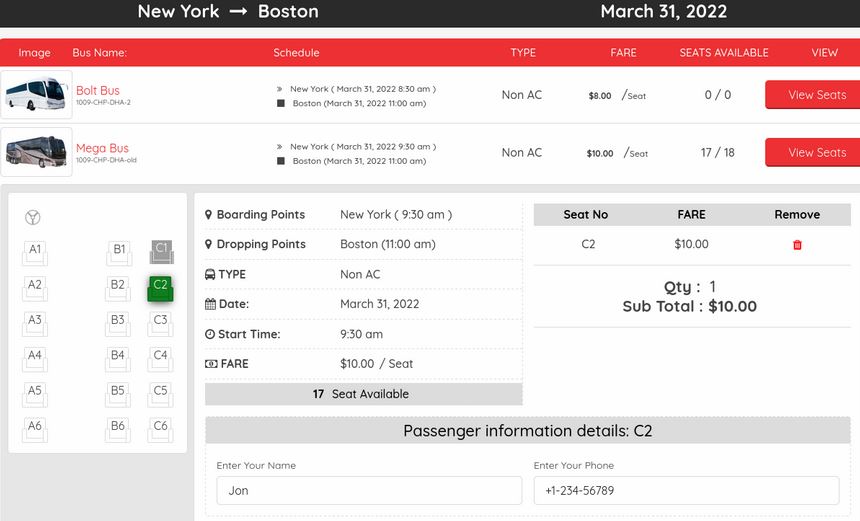The image size is (860, 521).
Task: Select seat A1 icon
Action: pos(35,253)
